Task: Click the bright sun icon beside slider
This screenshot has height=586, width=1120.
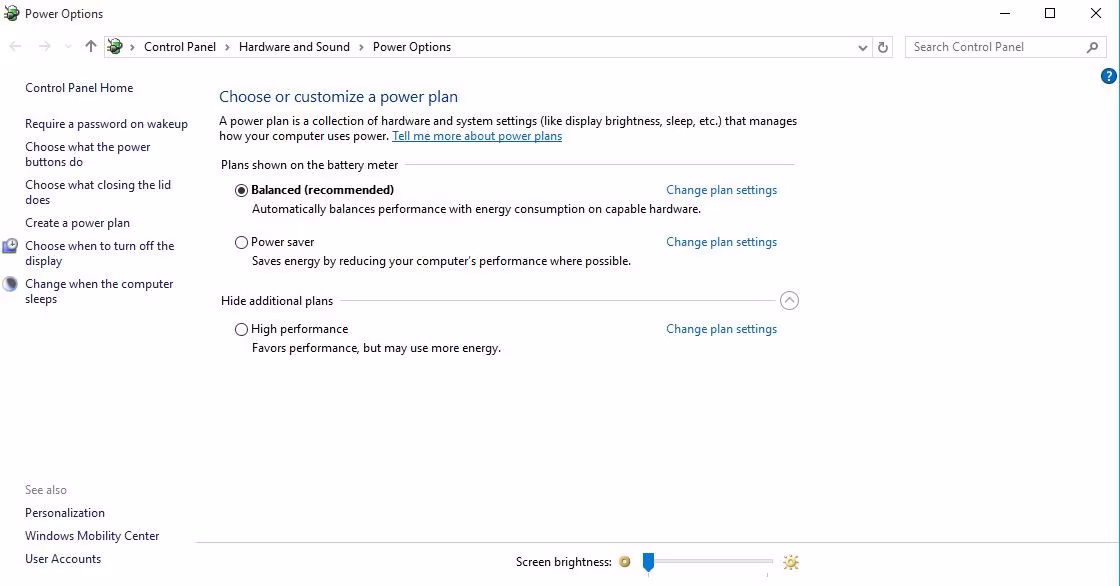Action: (x=791, y=562)
